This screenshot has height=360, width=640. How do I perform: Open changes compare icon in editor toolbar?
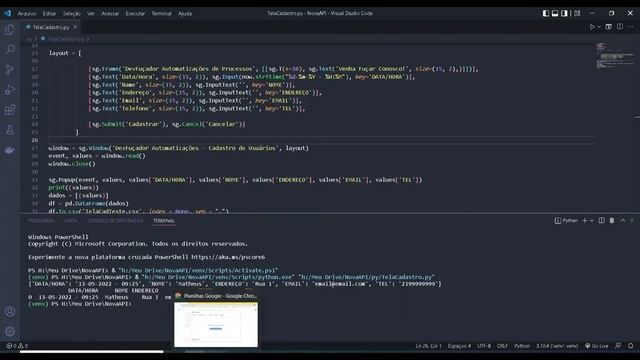click(609, 27)
